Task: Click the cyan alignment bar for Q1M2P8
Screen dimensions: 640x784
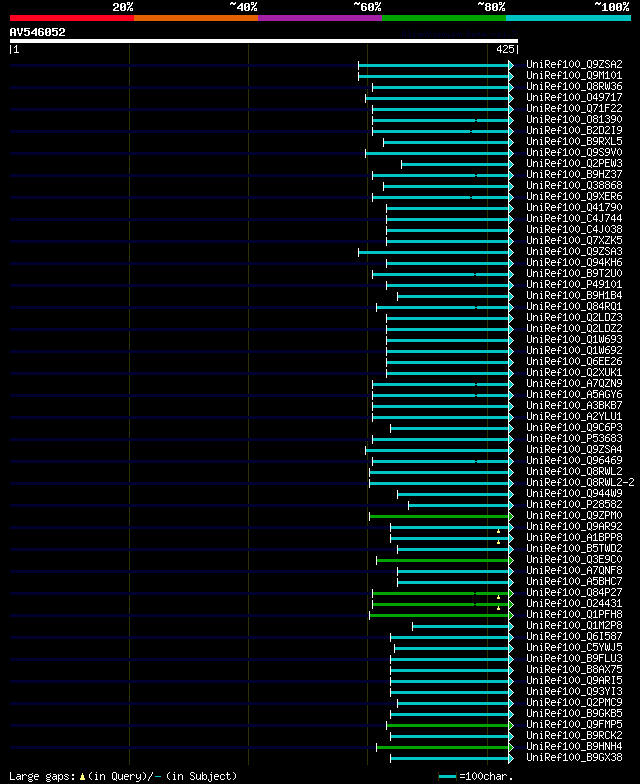Action: (460, 626)
